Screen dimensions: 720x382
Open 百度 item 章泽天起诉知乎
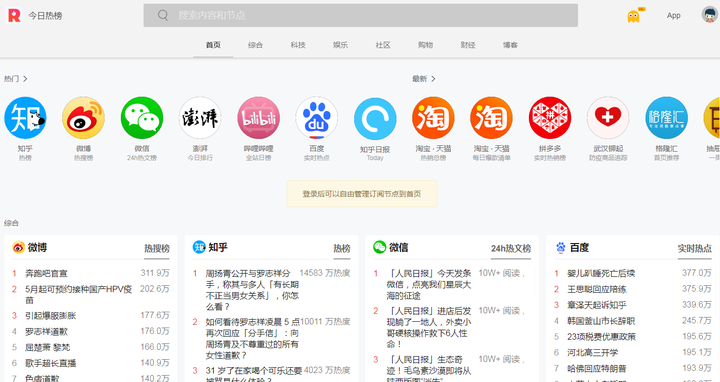tap(597, 305)
